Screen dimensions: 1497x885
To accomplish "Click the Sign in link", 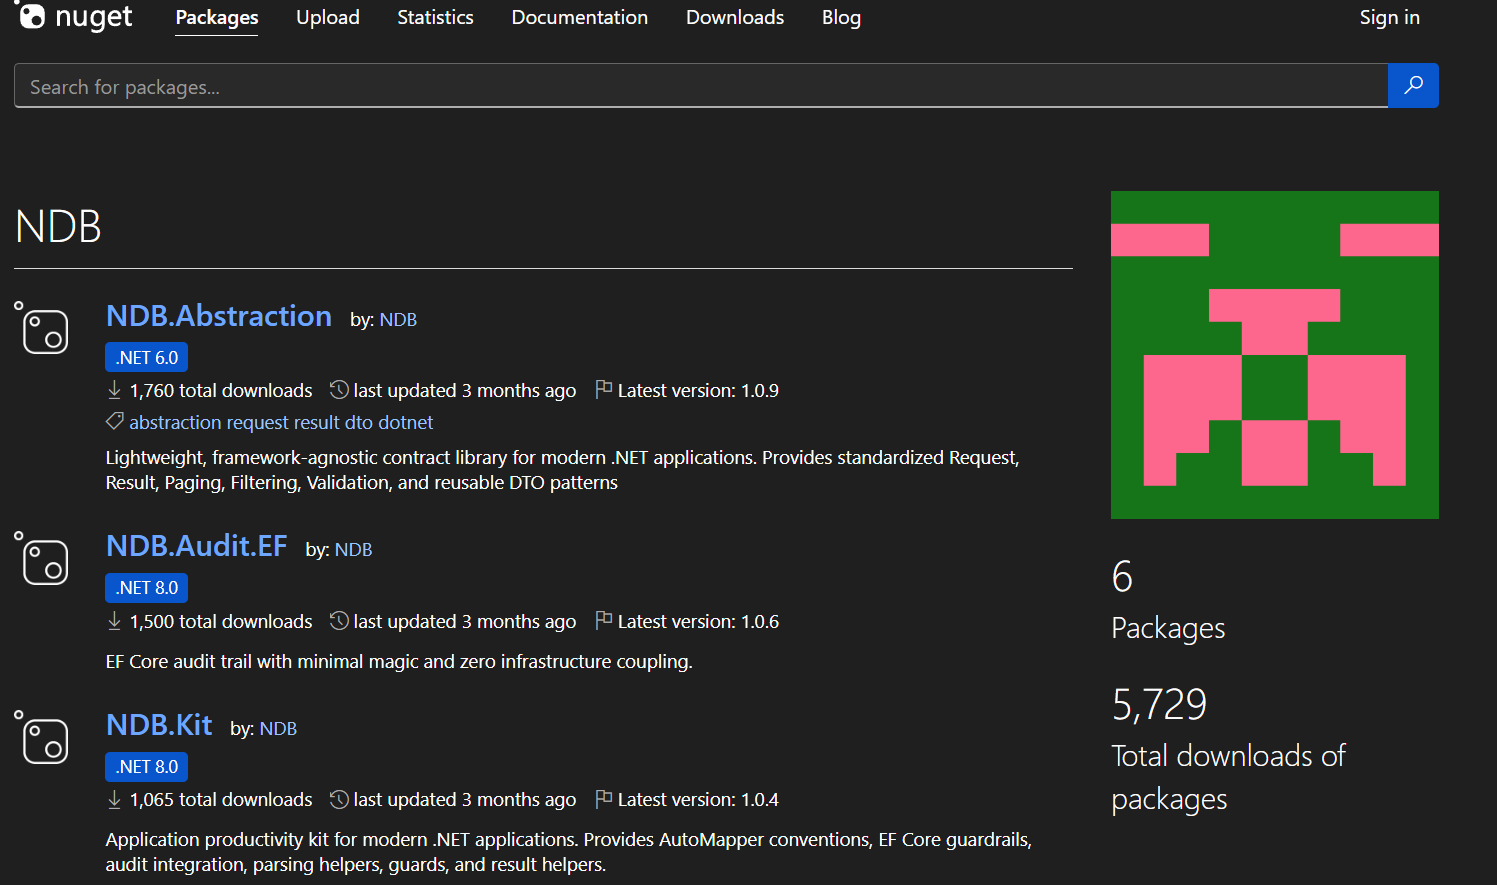I will click(x=1389, y=17).
